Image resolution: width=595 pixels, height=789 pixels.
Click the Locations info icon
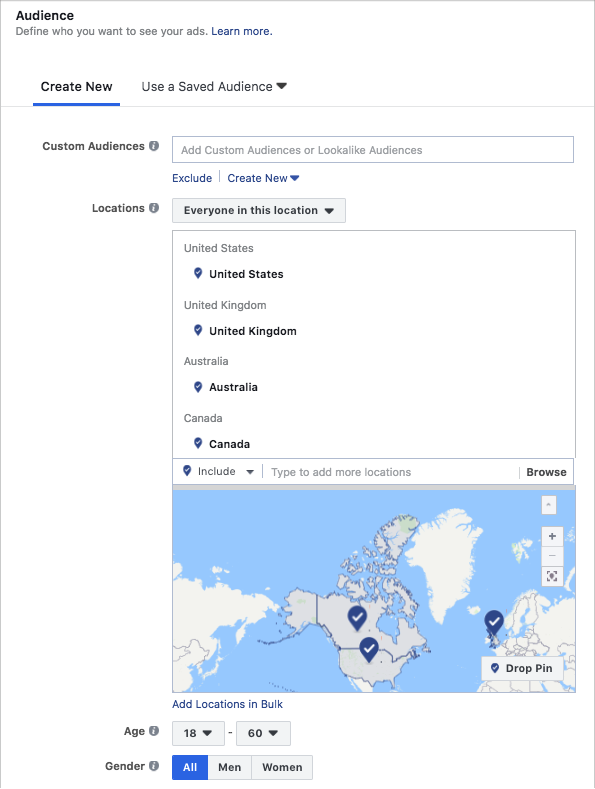point(154,208)
